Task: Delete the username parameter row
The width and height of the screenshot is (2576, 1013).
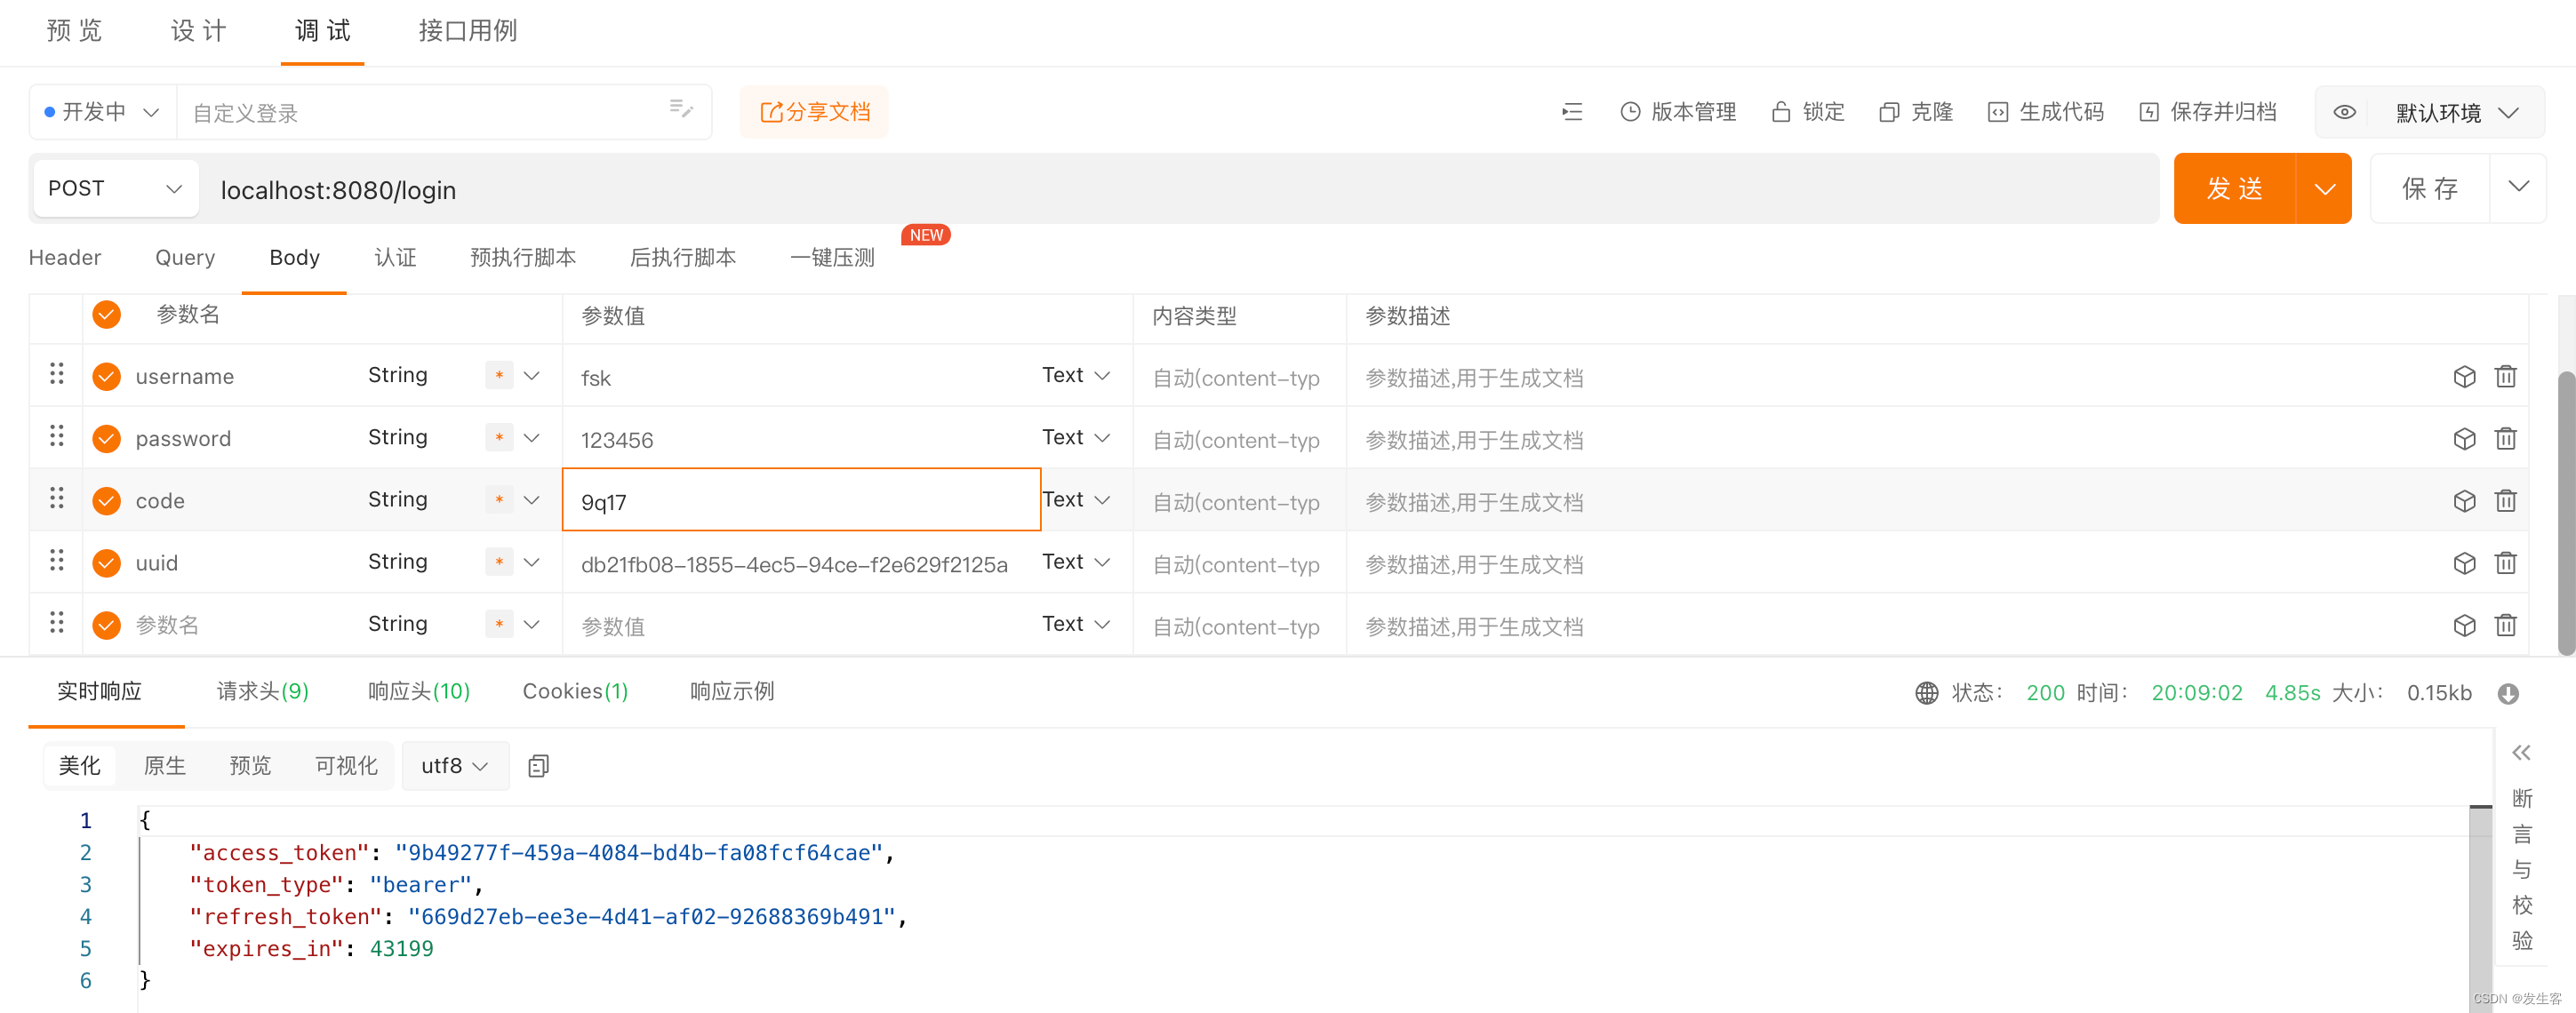Action: tap(2505, 376)
